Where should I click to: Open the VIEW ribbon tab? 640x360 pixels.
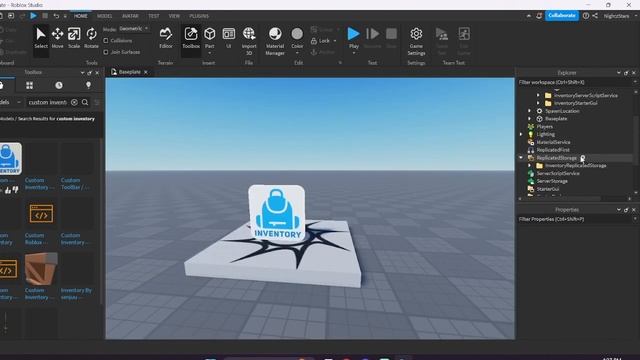[x=174, y=16]
